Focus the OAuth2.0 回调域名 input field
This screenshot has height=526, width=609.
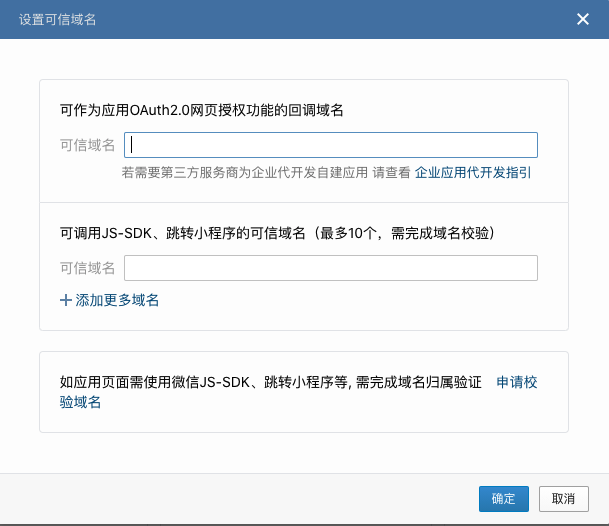tap(331, 145)
